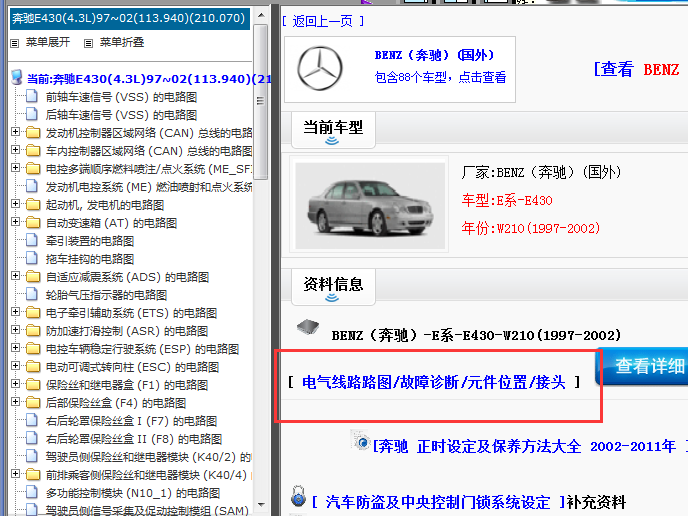Click 包含88个车型，点击查看 link
This screenshot has width=688, height=516.
(440, 78)
